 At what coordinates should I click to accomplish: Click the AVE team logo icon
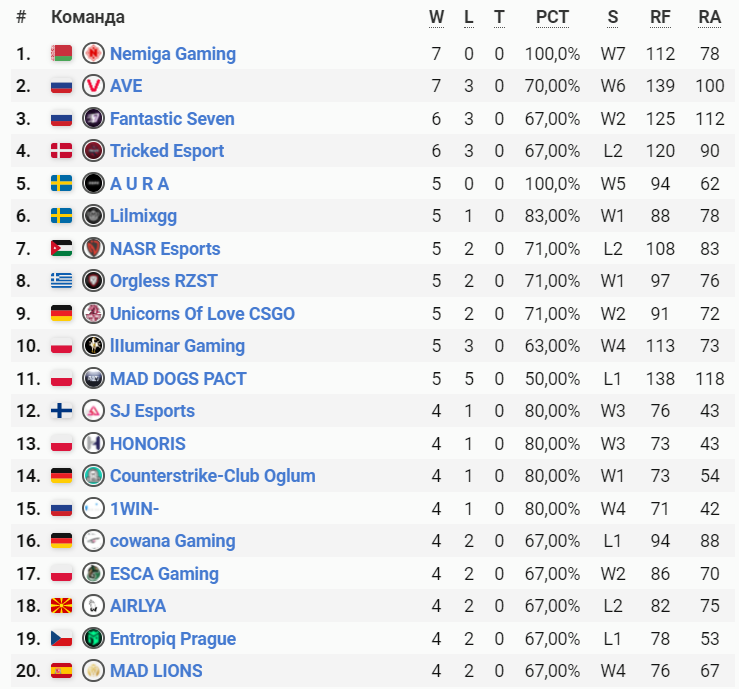93,86
